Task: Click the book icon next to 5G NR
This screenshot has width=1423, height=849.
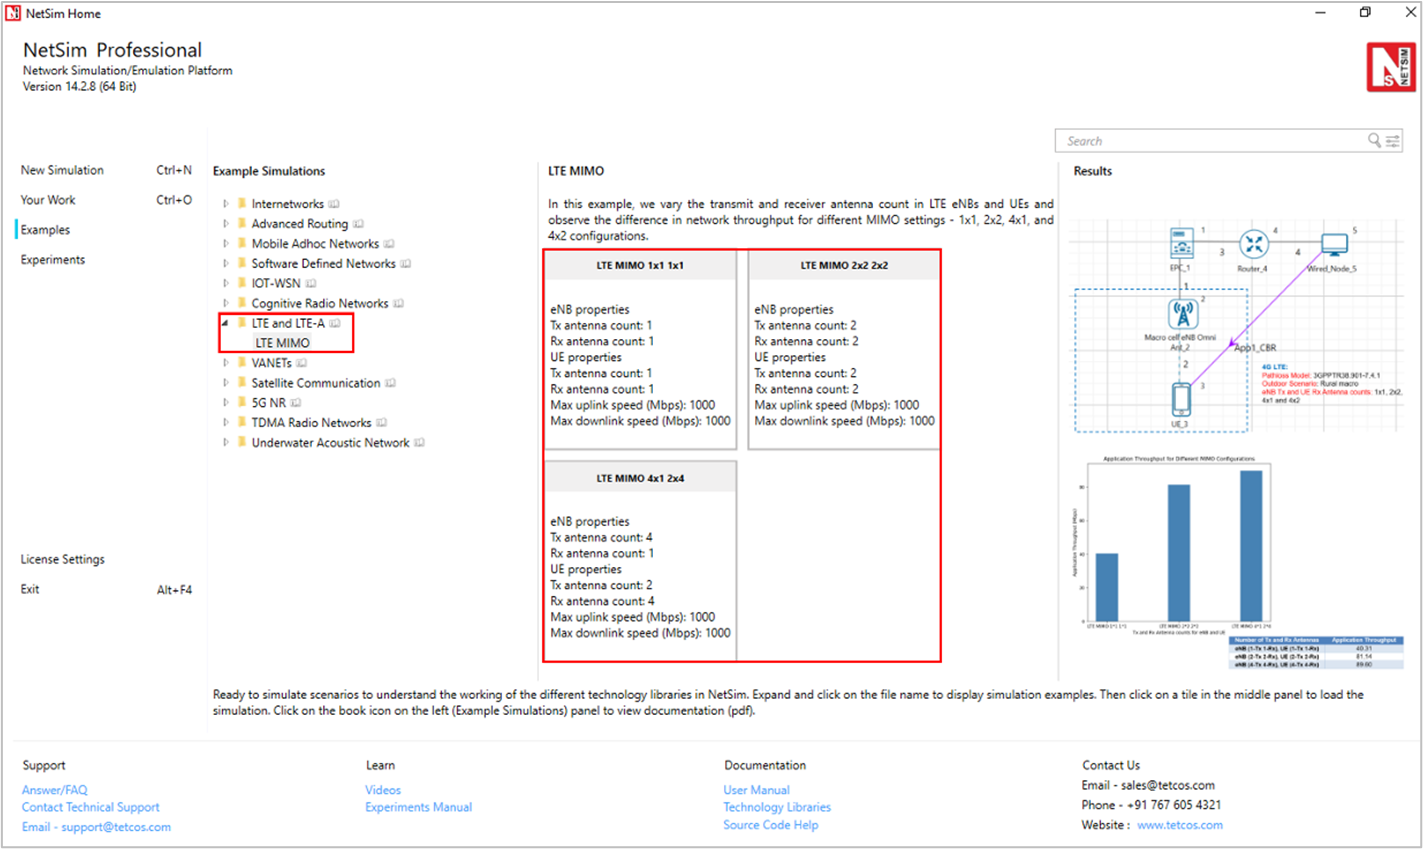Action: click(296, 403)
